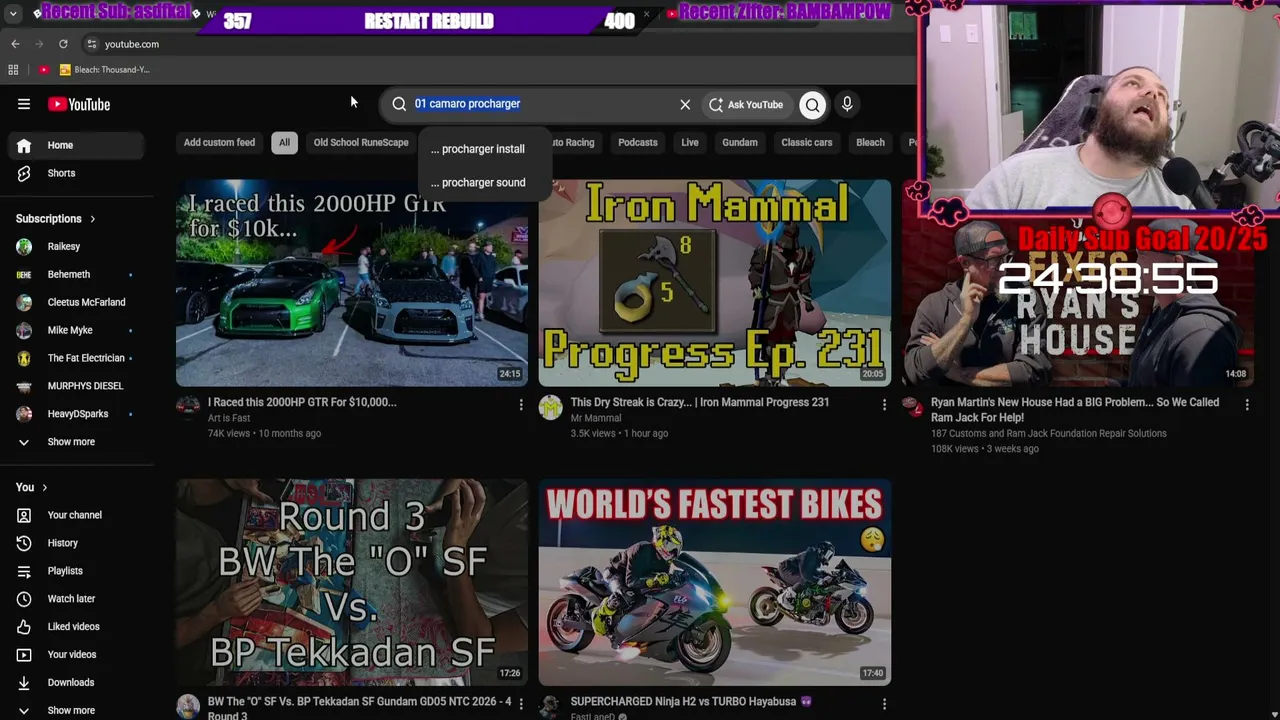This screenshot has height=720, width=1280.
Task: Click the Mr Mammal channel avatar
Action: pyautogui.click(x=551, y=407)
